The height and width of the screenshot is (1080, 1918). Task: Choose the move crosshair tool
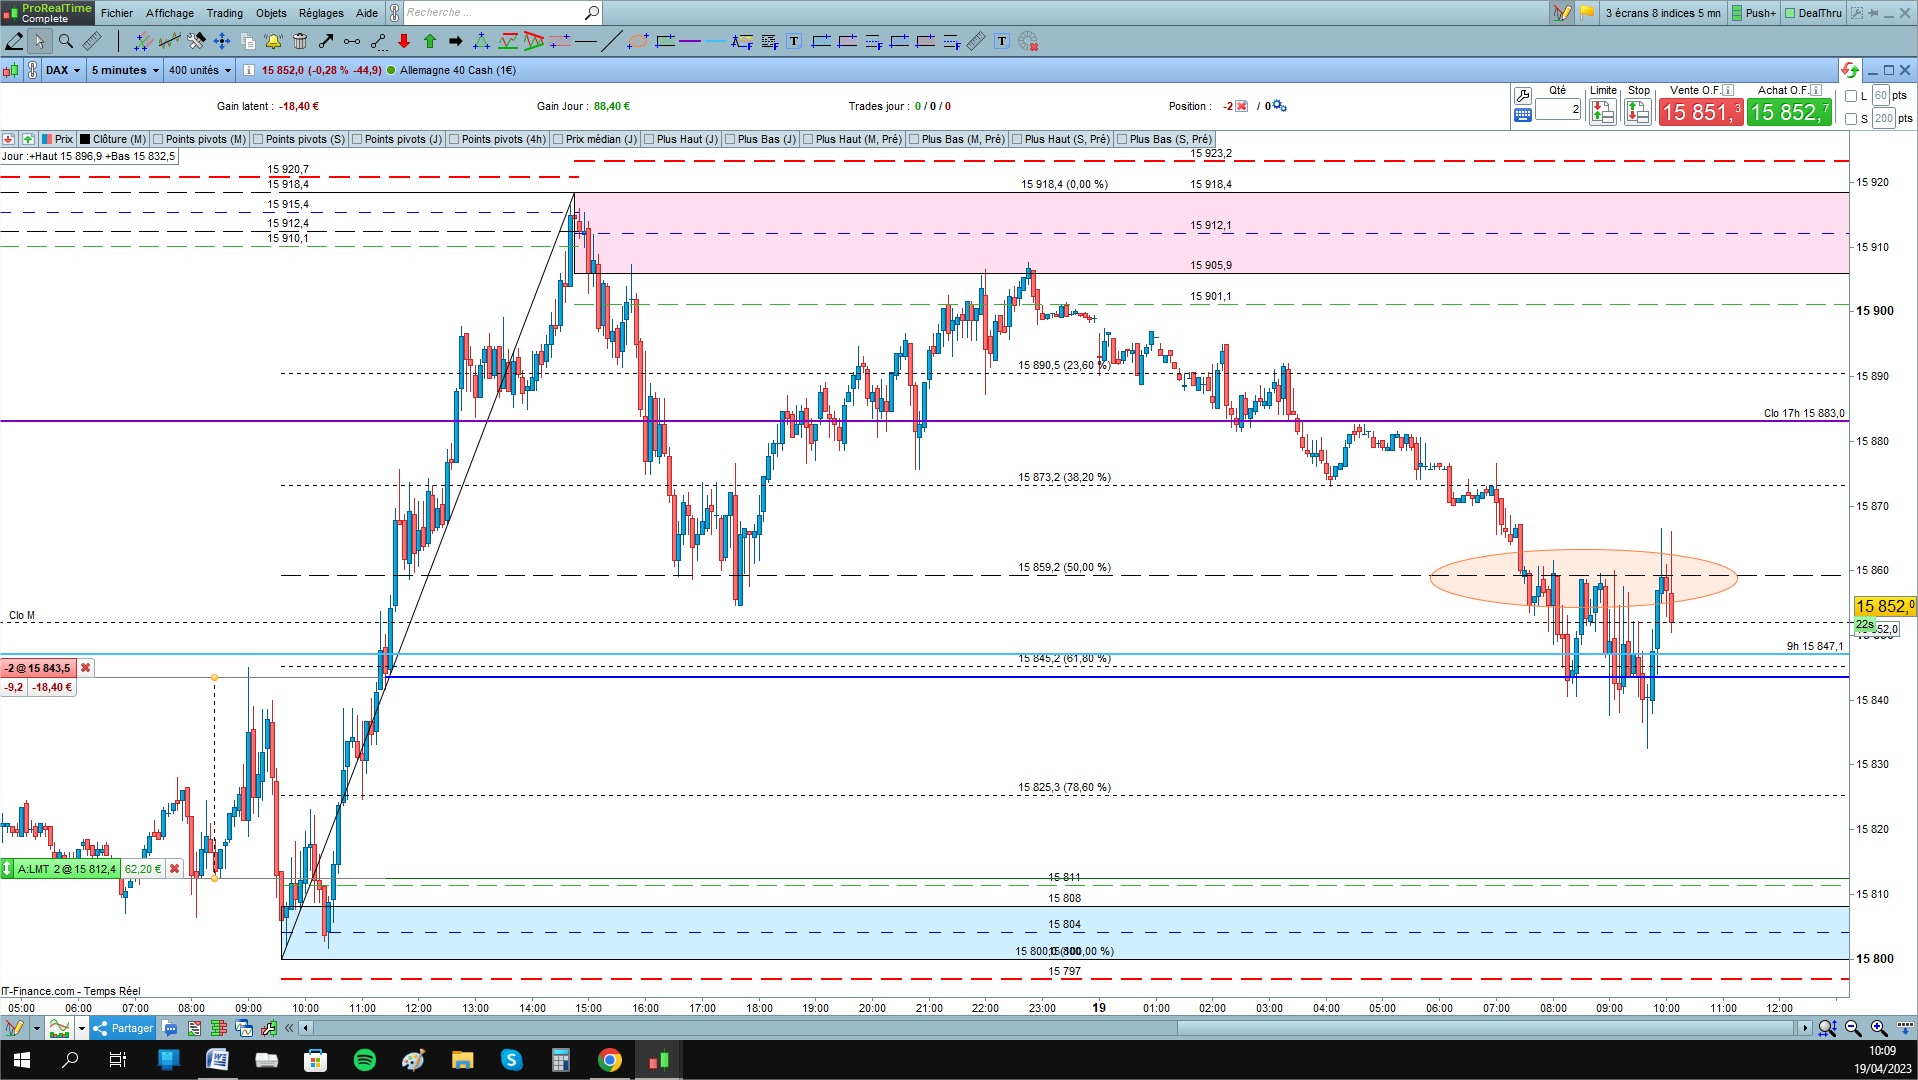pos(222,41)
